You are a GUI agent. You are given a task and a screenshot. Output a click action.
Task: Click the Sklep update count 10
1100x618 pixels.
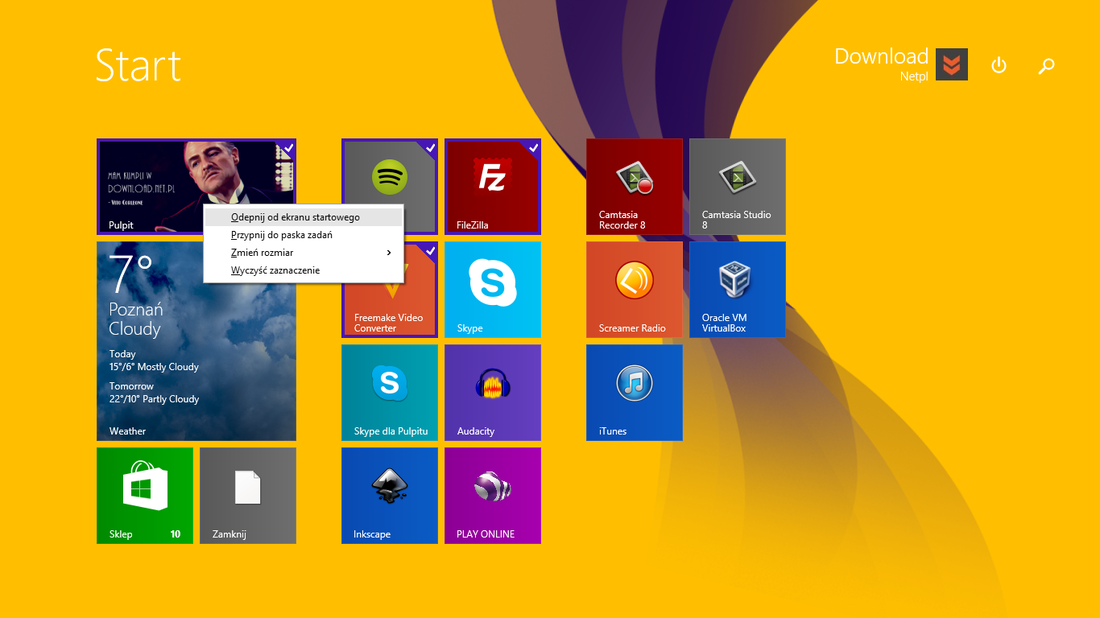(175, 534)
